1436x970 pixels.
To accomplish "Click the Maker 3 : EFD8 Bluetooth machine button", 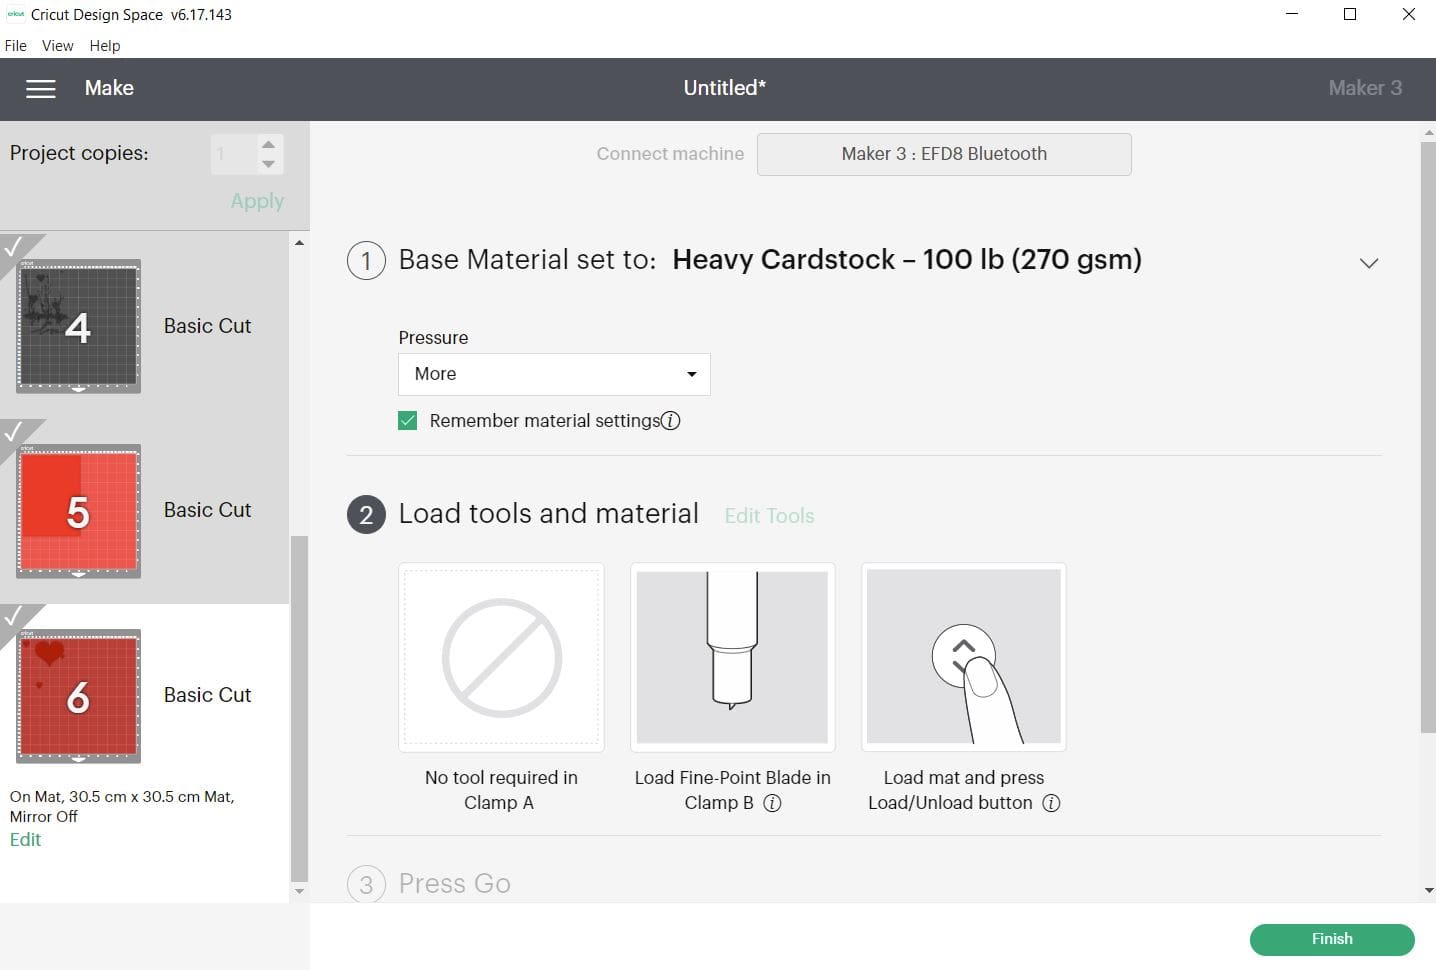I will (944, 154).
